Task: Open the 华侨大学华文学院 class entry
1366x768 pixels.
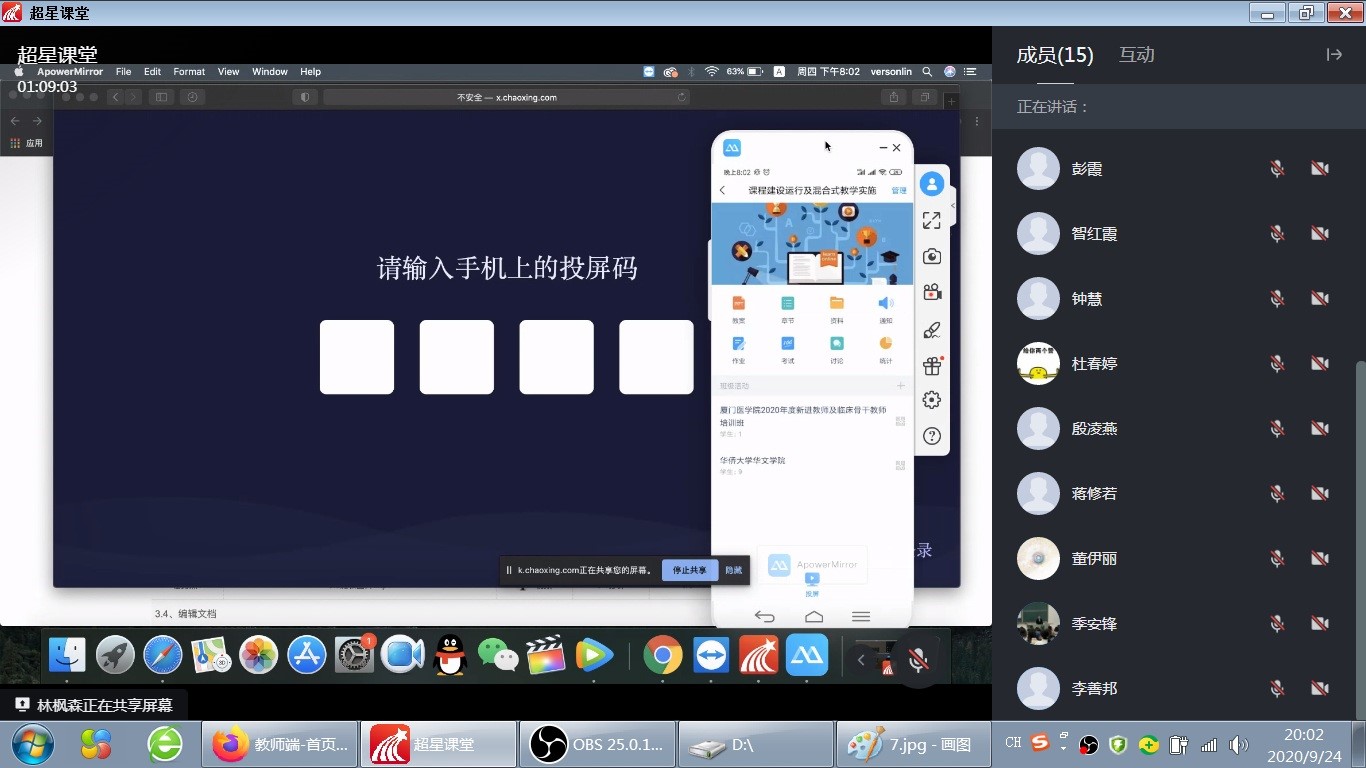Action: [x=753, y=460]
